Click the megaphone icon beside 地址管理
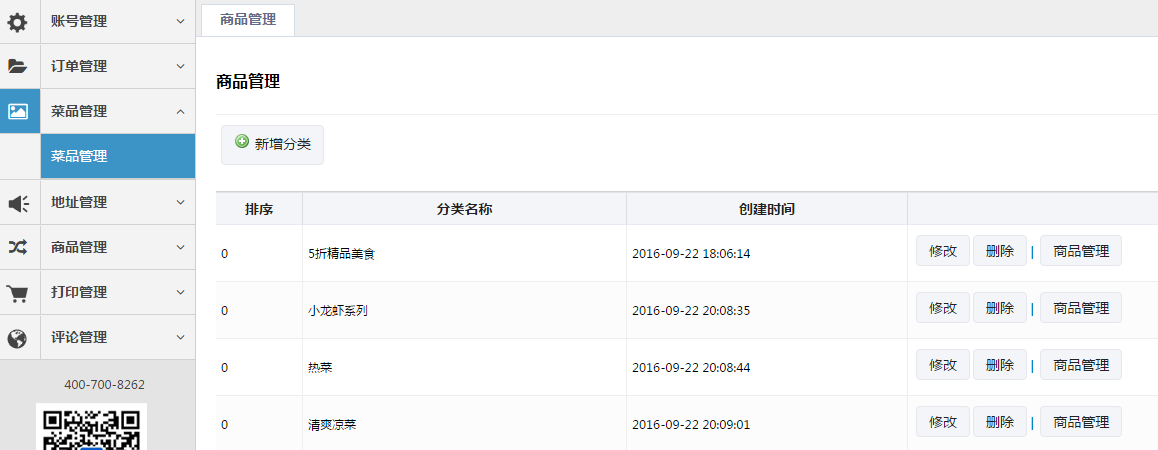1158x450 pixels. pos(18,202)
